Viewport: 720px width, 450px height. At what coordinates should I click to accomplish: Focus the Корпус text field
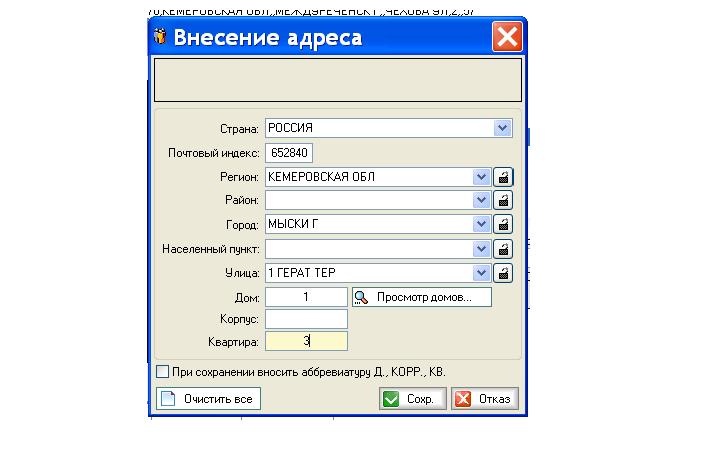[306, 319]
